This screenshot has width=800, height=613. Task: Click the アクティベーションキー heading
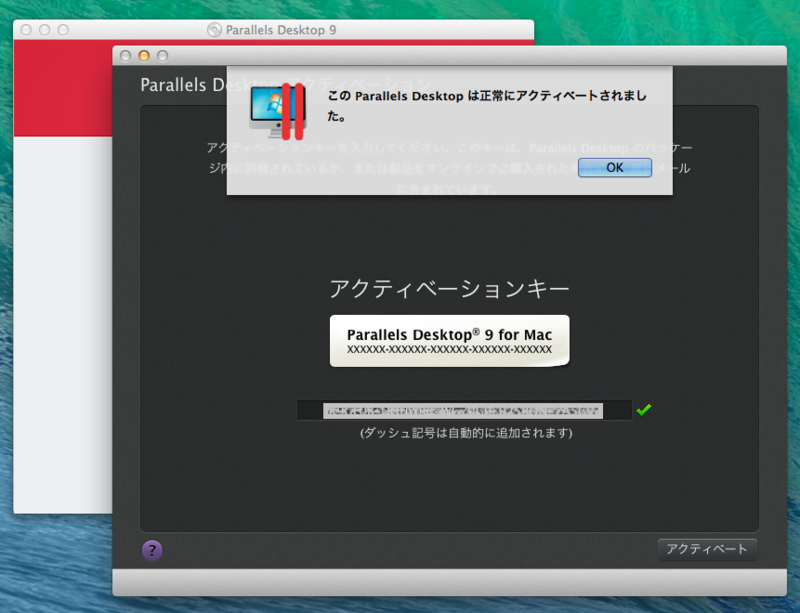[x=449, y=287]
